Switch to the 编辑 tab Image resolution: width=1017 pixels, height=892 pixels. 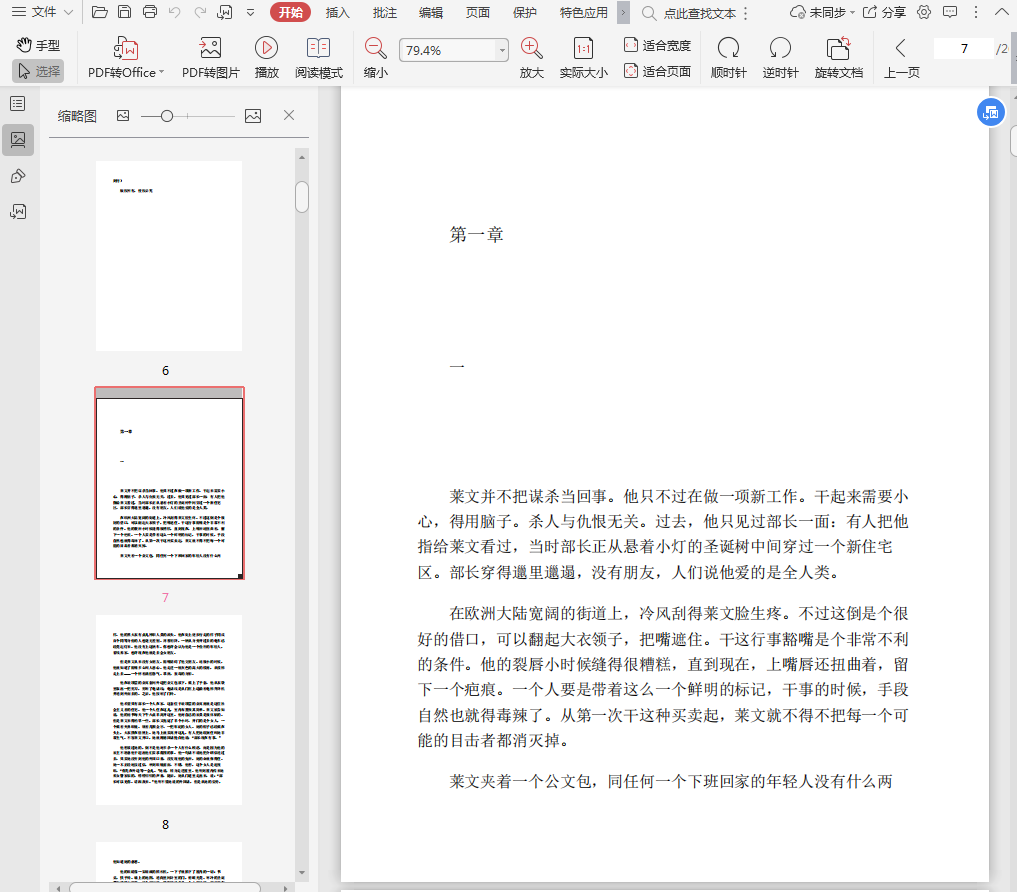(431, 12)
